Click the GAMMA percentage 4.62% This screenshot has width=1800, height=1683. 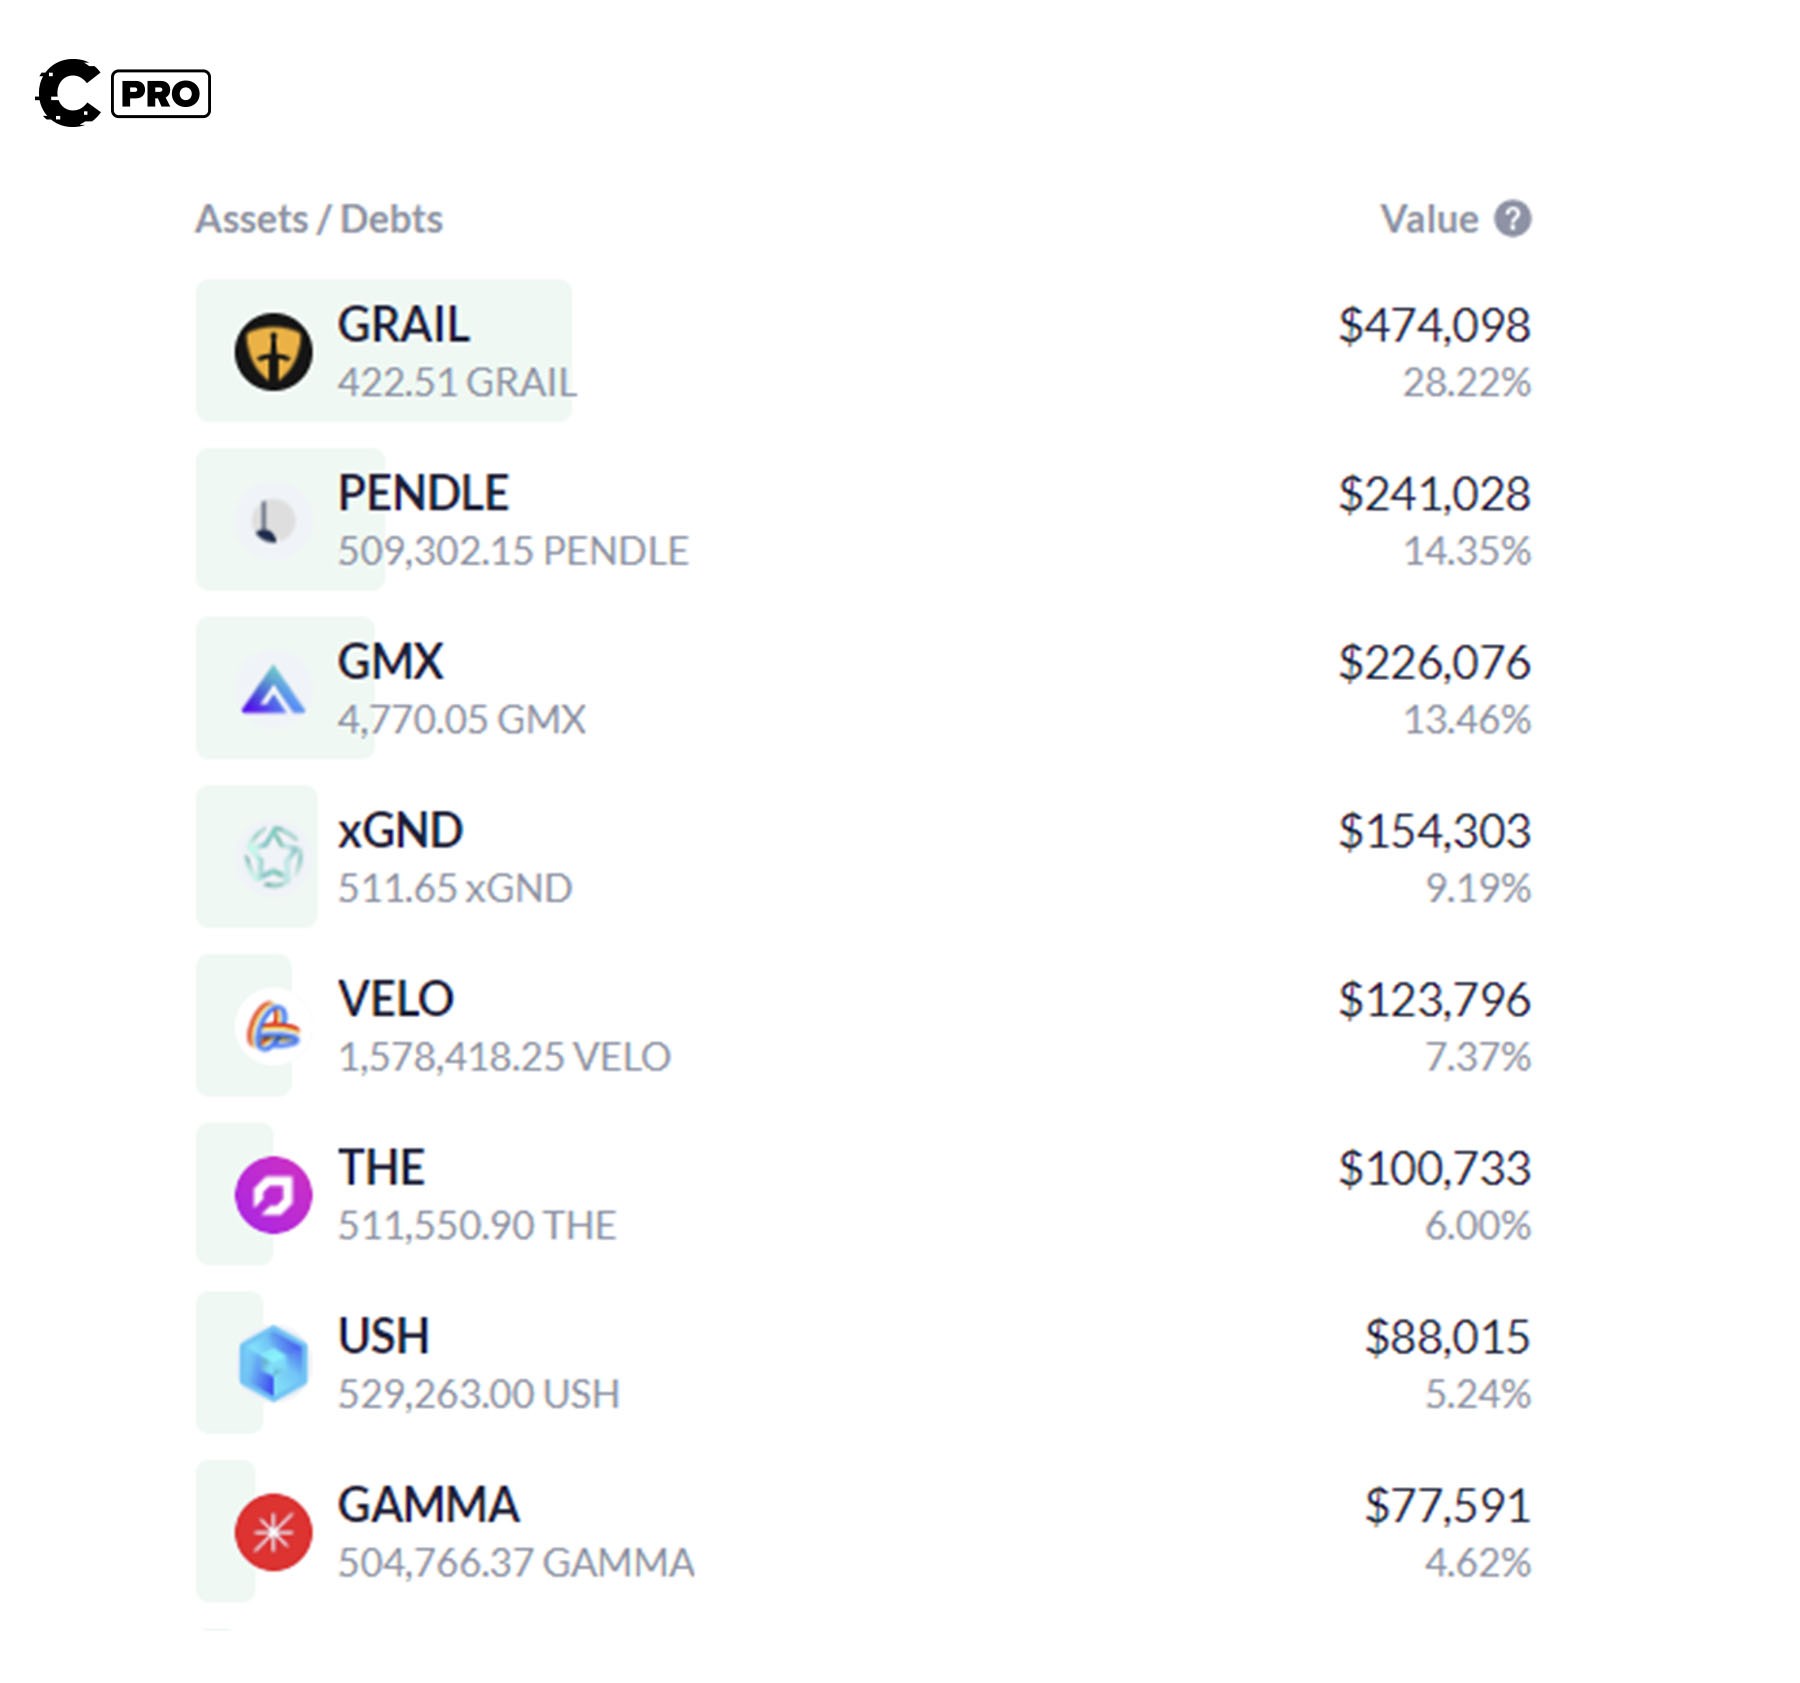point(1477,1562)
